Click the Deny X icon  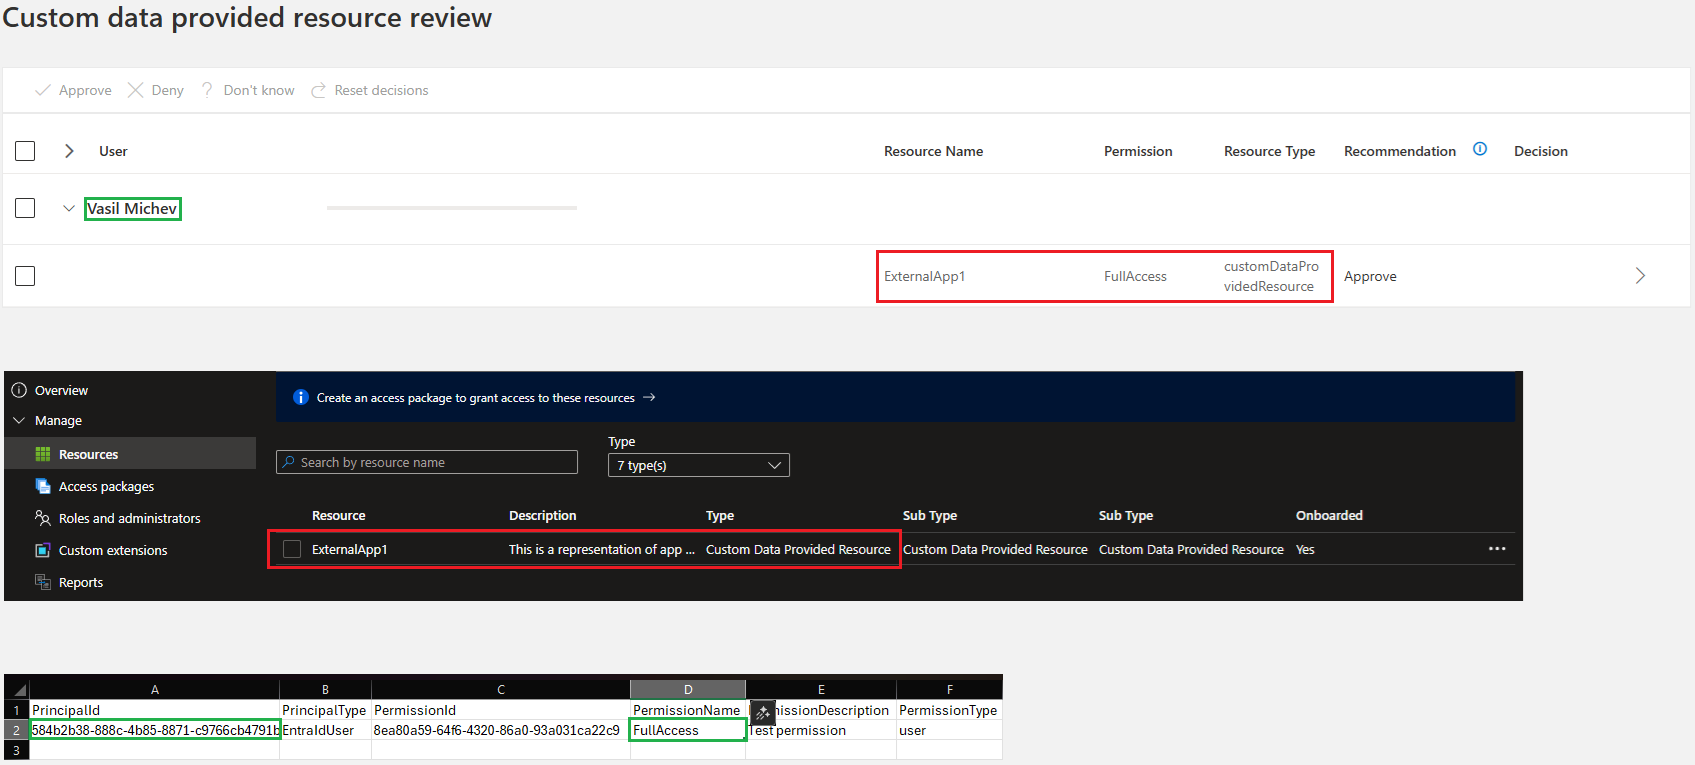pyautogui.click(x=135, y=90)
